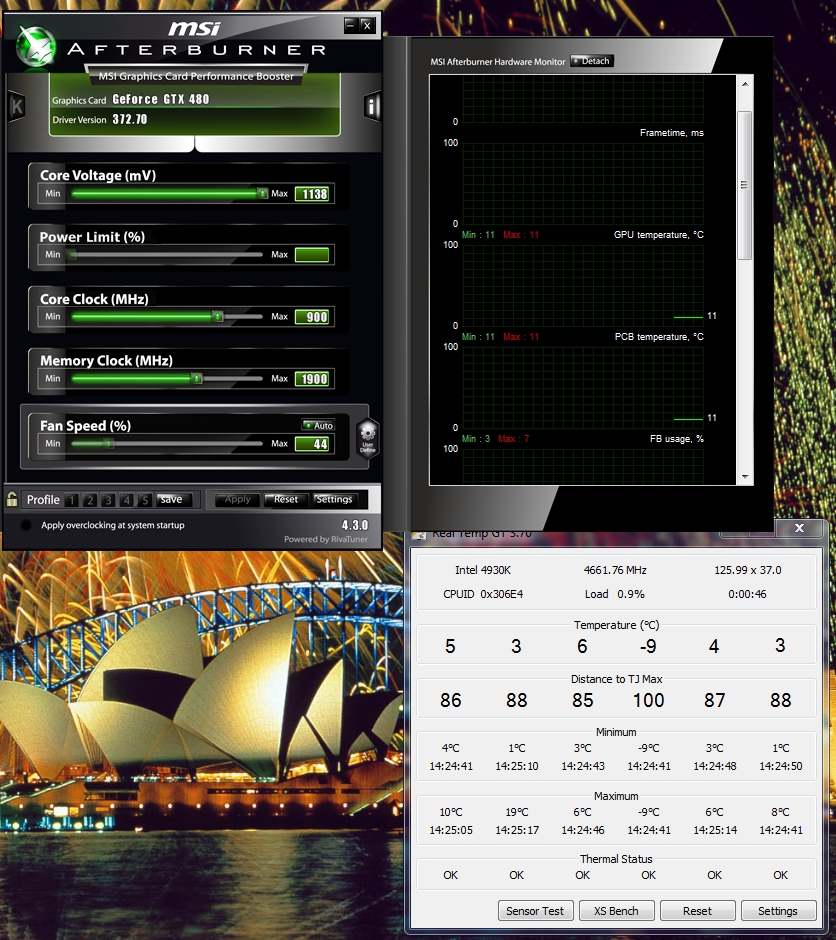The width and height of the screenshot is (836, 940).
Task: Open Real Temp Settings
Action: point(778,911)
